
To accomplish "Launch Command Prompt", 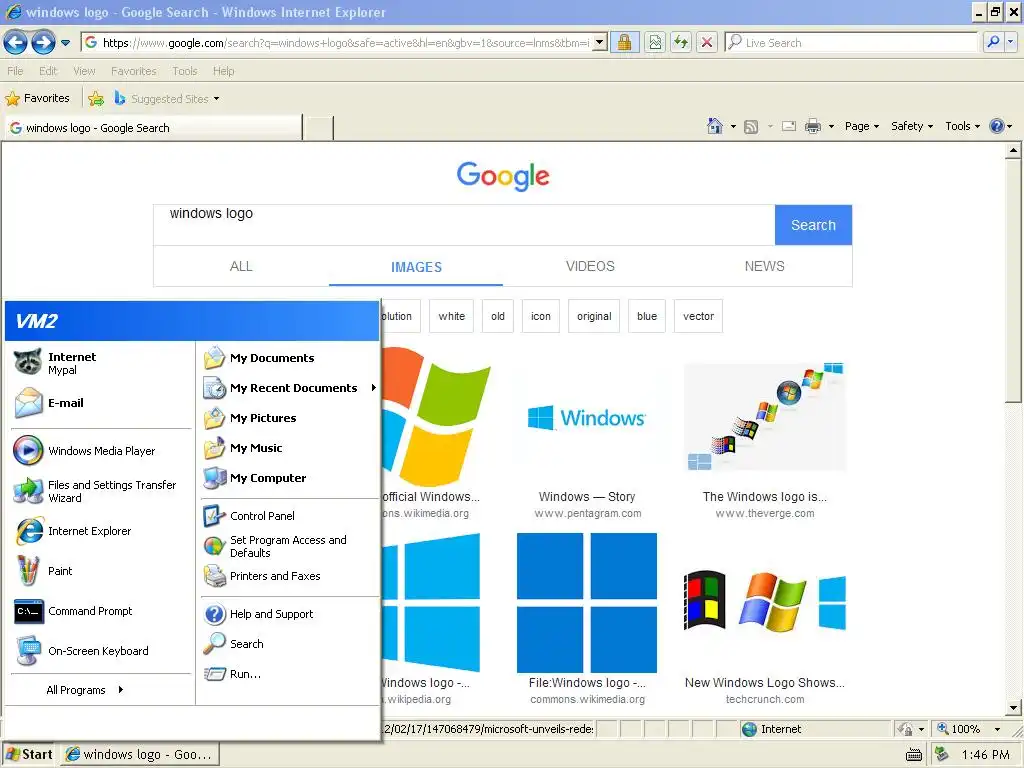I will (101, 611).
